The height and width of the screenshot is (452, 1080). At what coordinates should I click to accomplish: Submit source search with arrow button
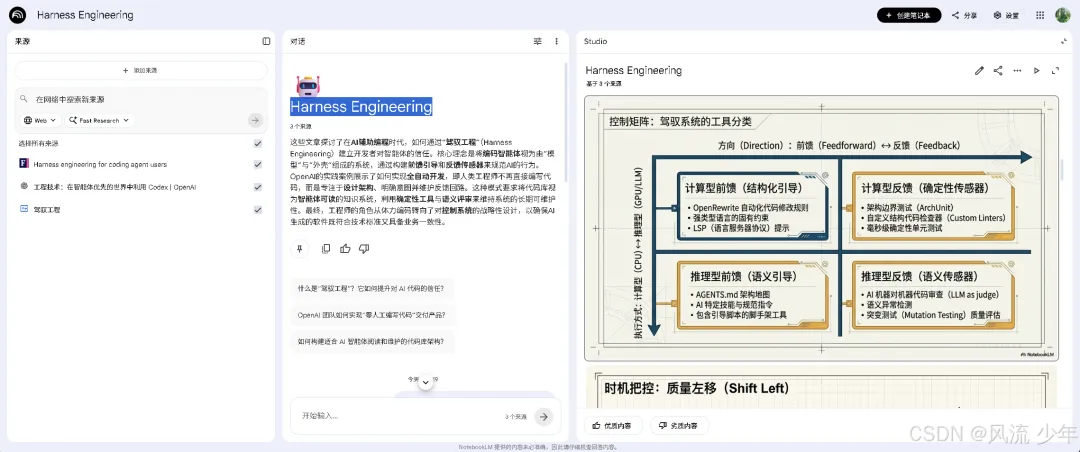(256, 121)
